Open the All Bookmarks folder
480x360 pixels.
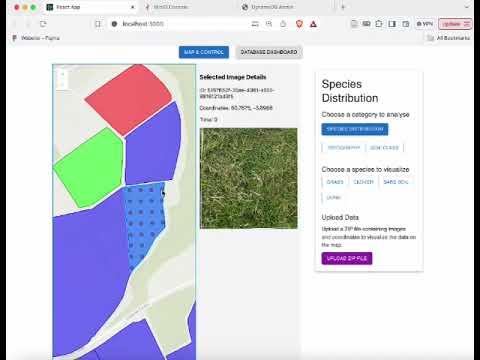449,38
